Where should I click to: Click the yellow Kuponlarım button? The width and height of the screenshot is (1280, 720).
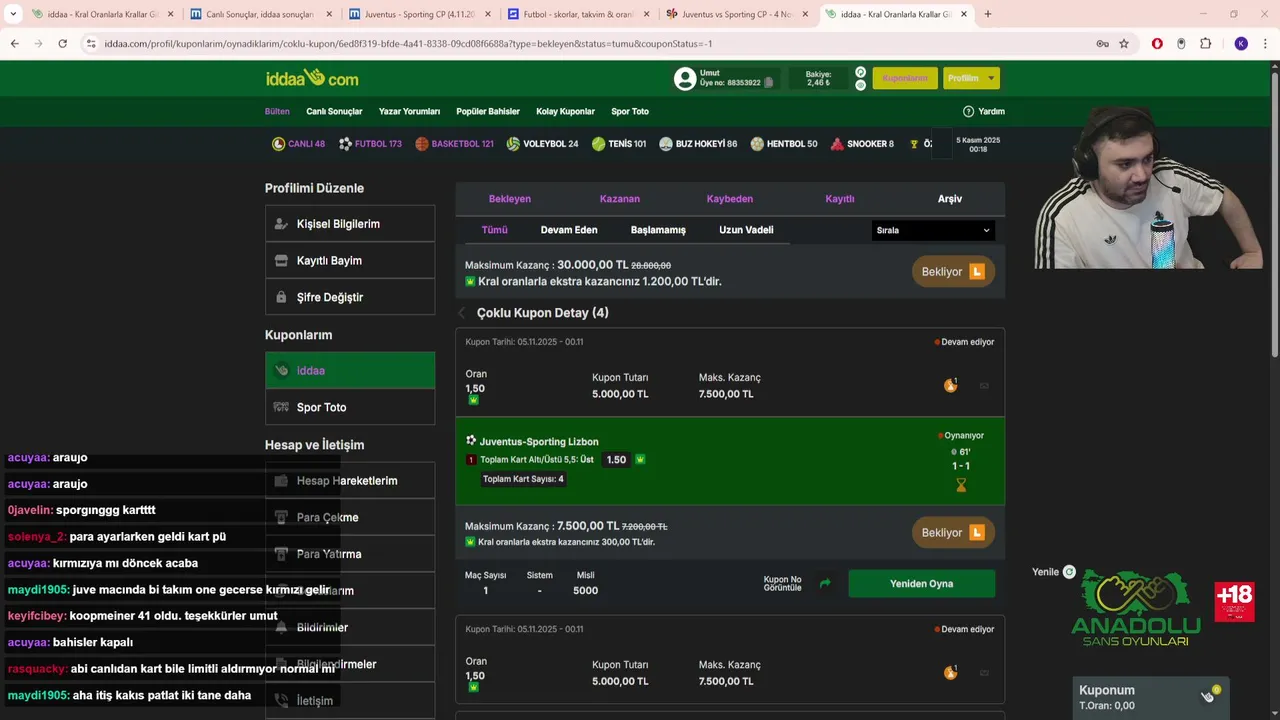coord(905,78)
